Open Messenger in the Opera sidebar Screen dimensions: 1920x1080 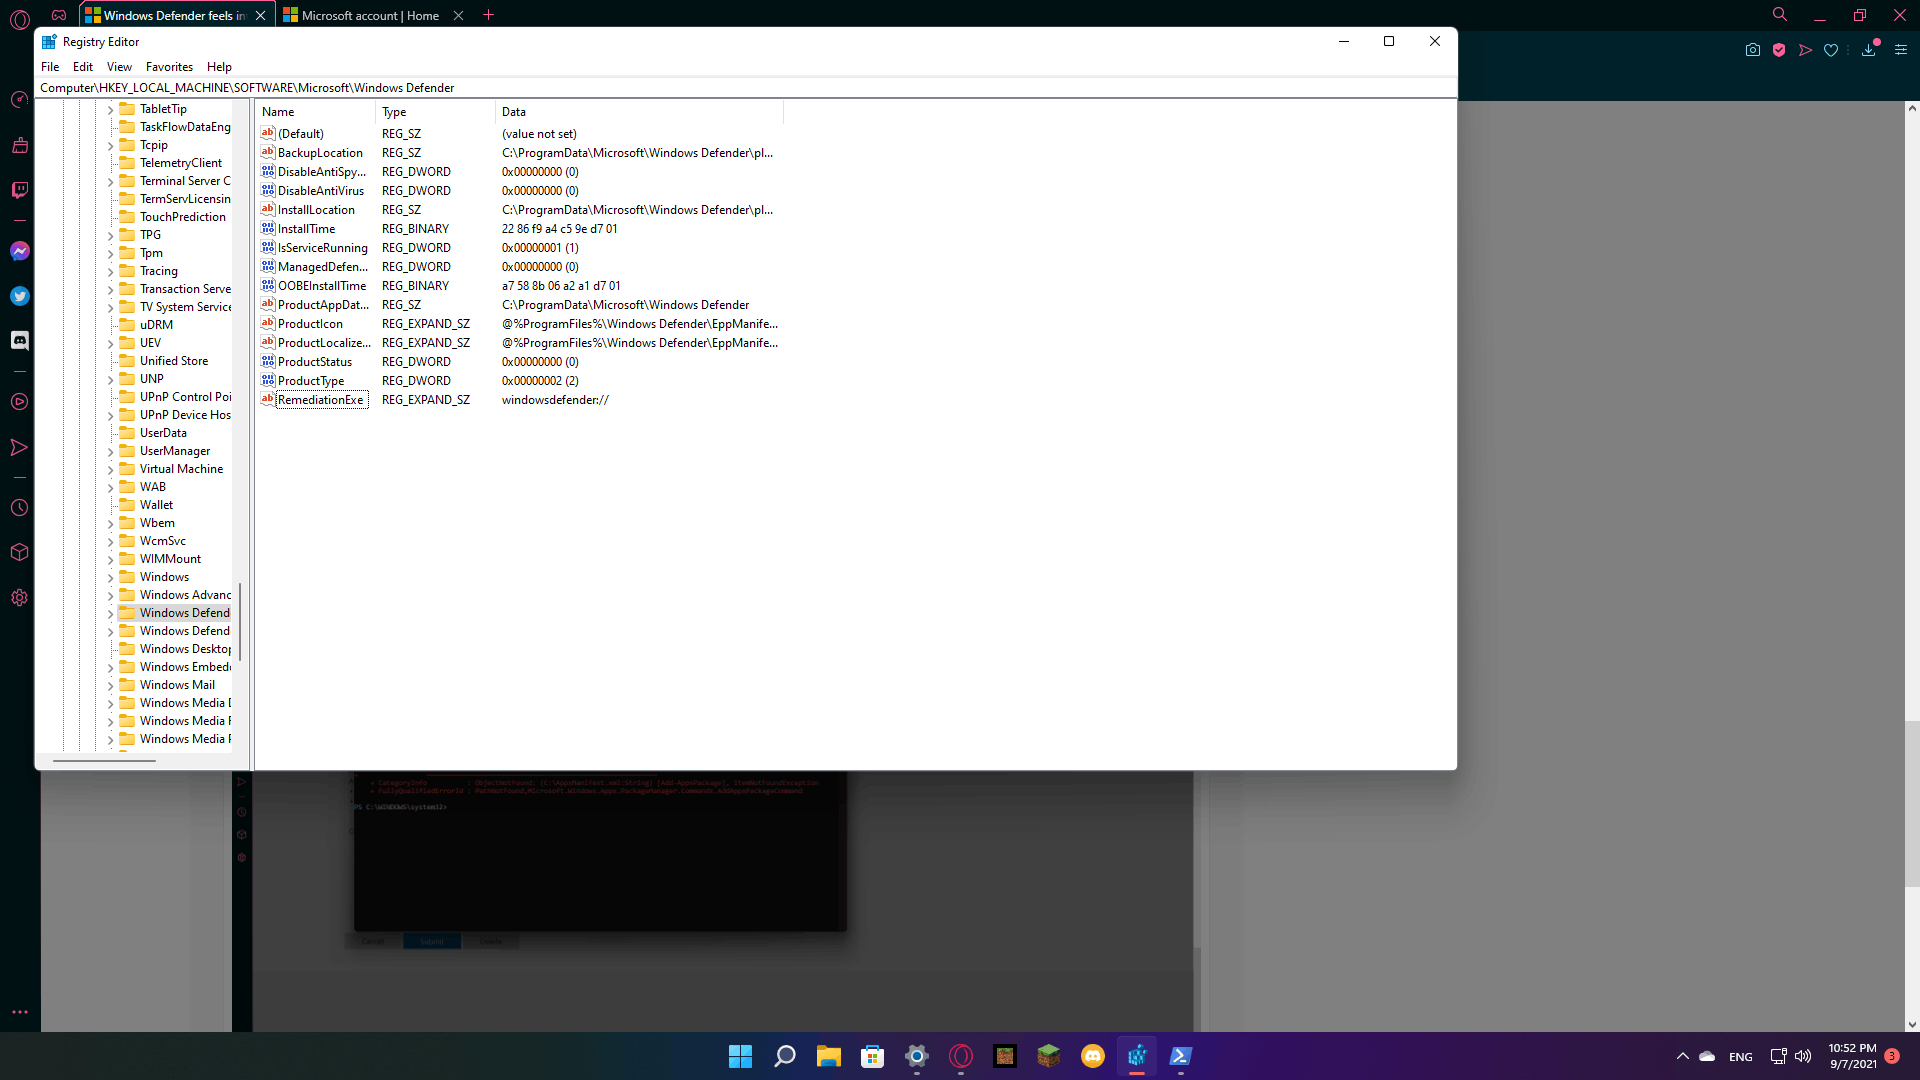pyautogui.click(x=19, y=251)
